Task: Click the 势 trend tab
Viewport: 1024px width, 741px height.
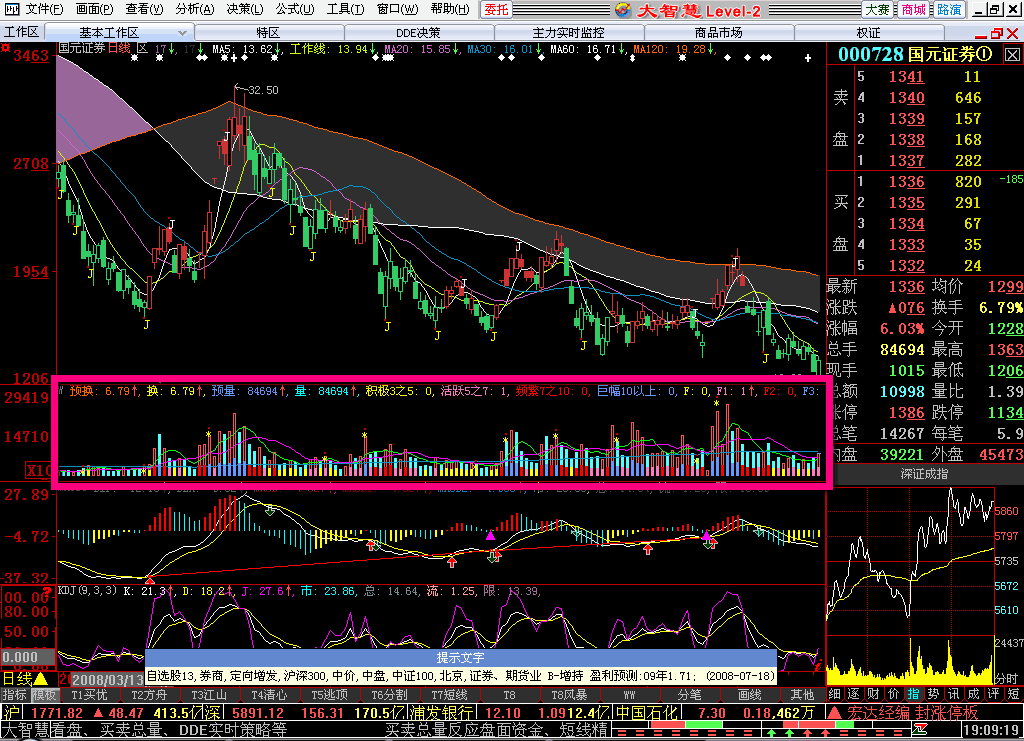Action: pyautogui.click(x=933, y=694)
